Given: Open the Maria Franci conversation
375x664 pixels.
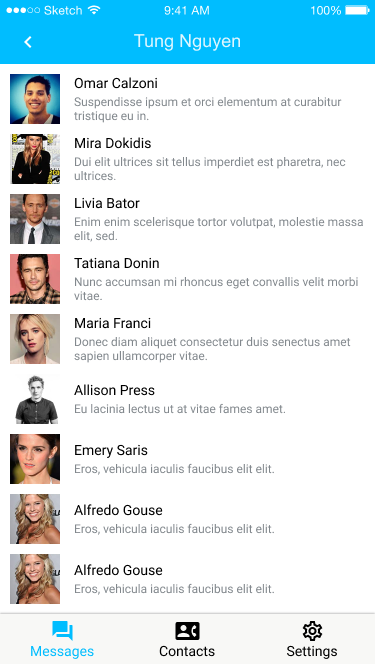Looking at the screenshot, I should [188, 339].
